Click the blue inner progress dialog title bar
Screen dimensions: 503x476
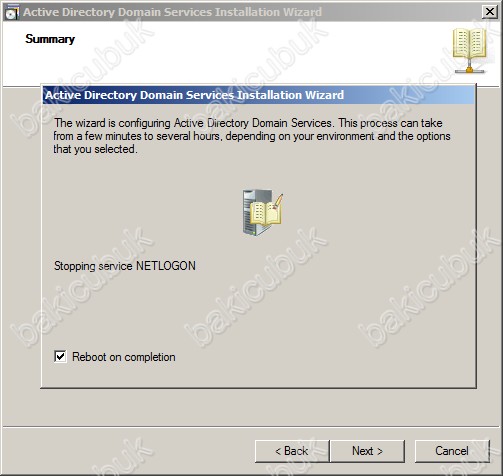click(x=259, y=95)
